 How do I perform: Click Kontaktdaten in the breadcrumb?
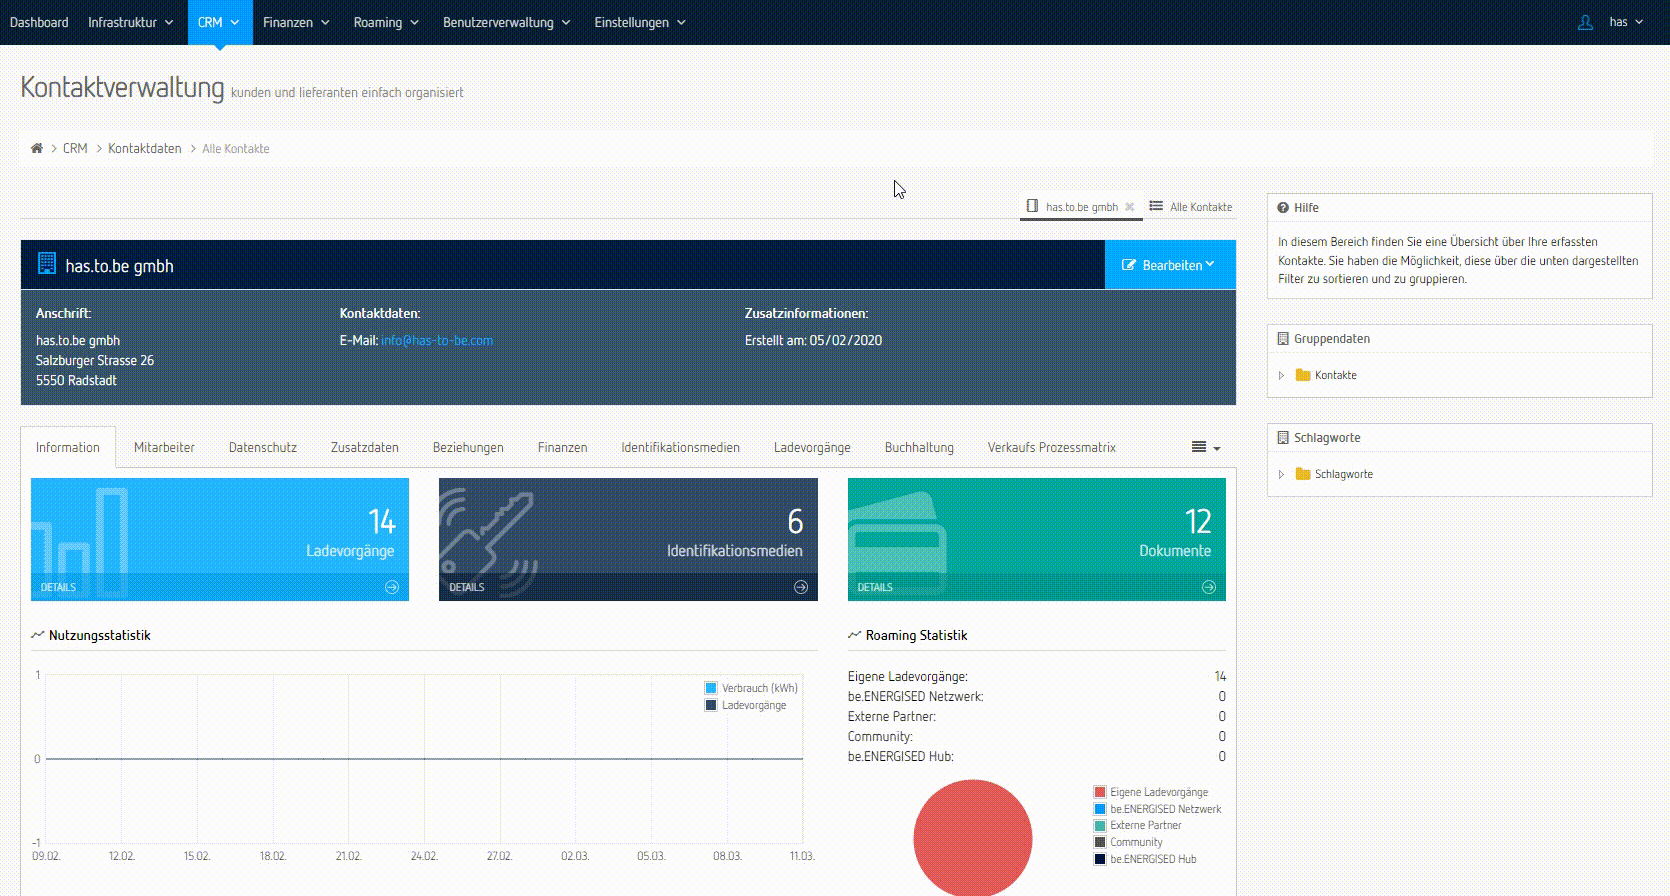click(145, 148)
